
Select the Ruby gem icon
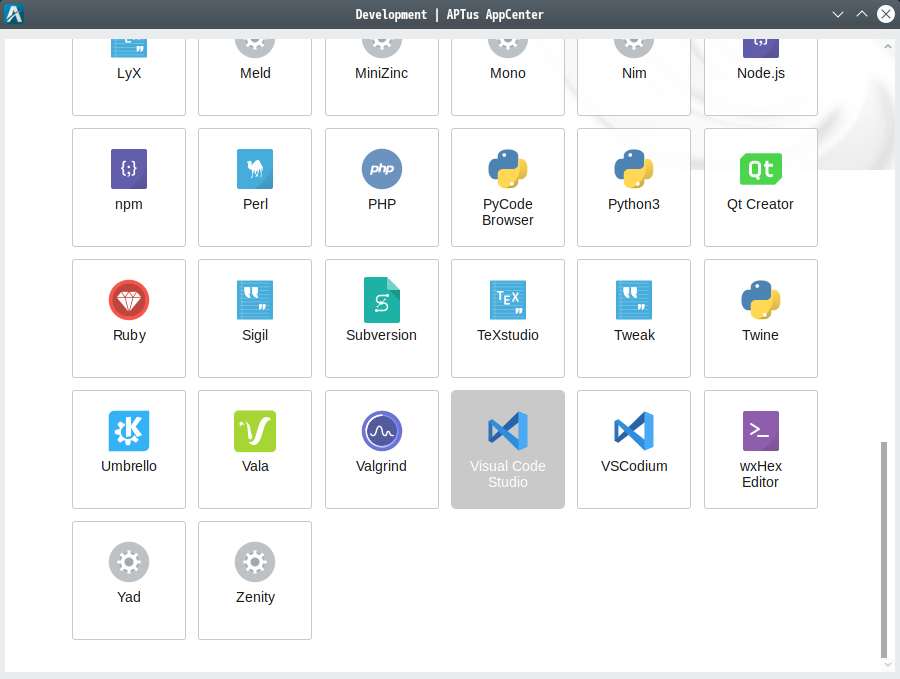pyautogui.click(x=129, y=300)
